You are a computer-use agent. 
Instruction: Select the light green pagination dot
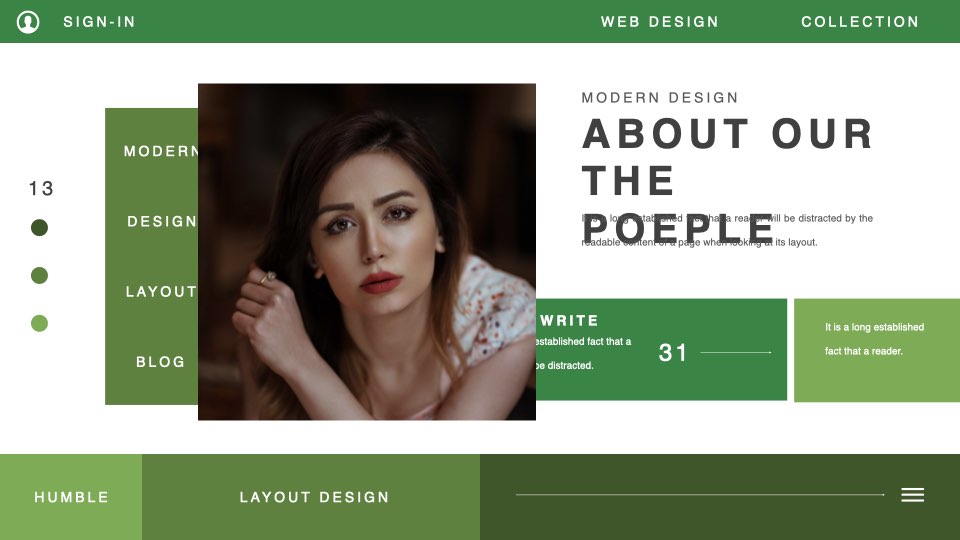[39, 323]
